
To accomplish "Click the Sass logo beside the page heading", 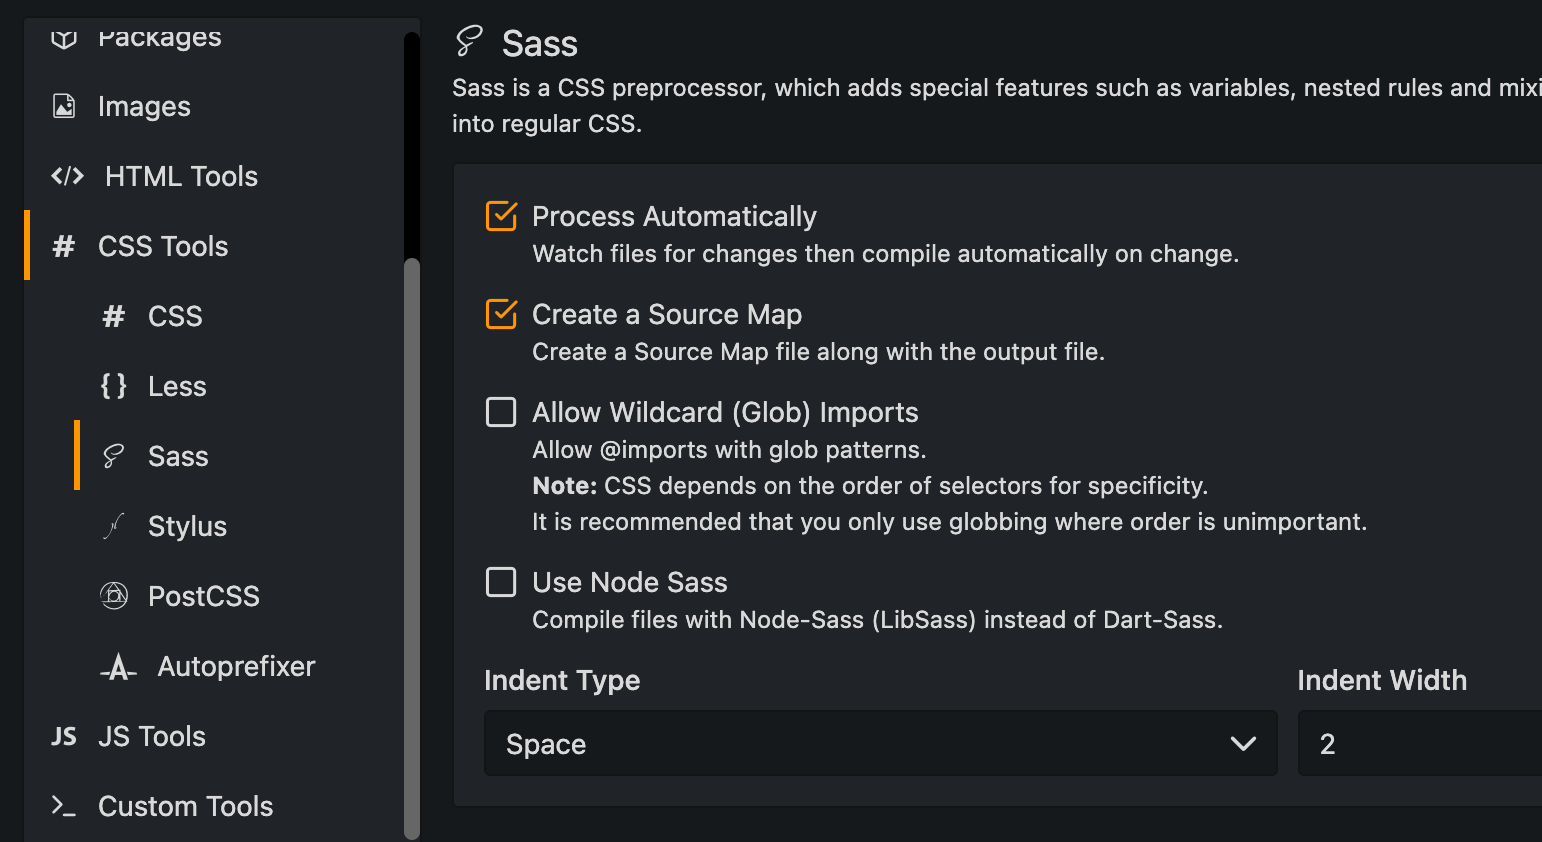I will point(469,41).
